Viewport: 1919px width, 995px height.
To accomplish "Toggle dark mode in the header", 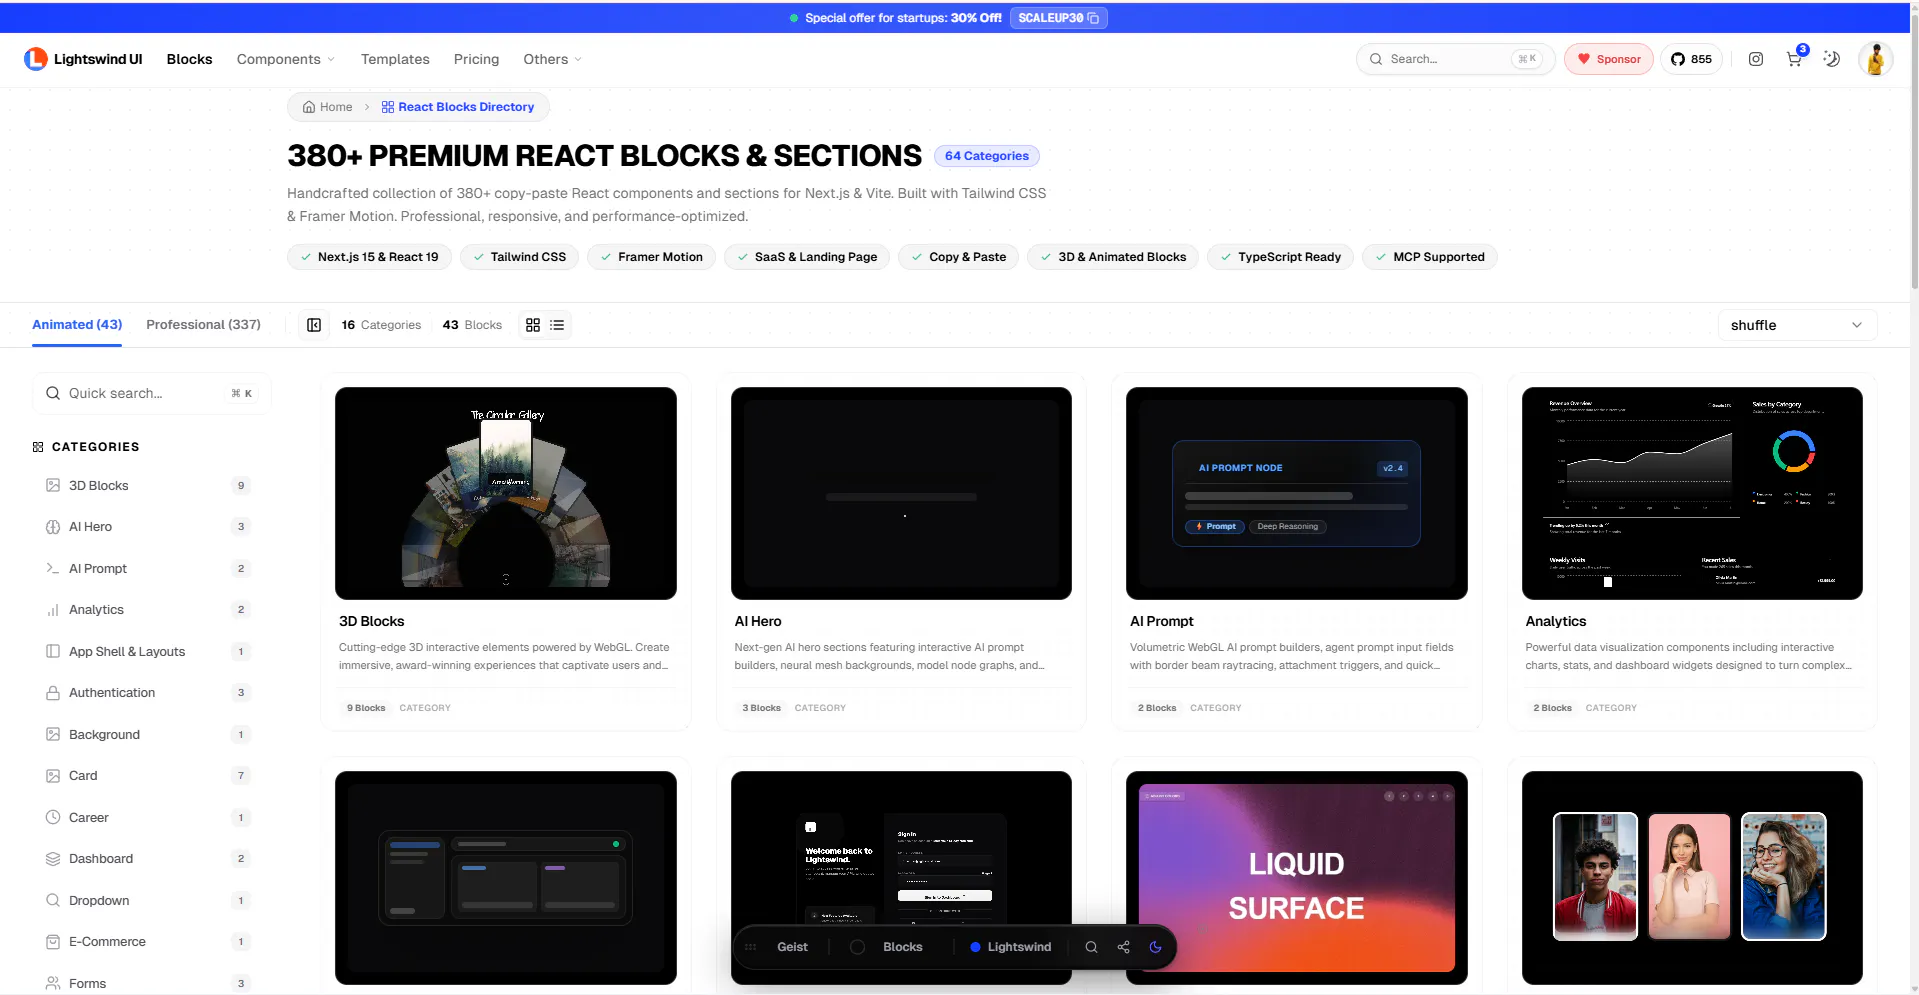I will pyautogui.click(x=1832, y=59).
